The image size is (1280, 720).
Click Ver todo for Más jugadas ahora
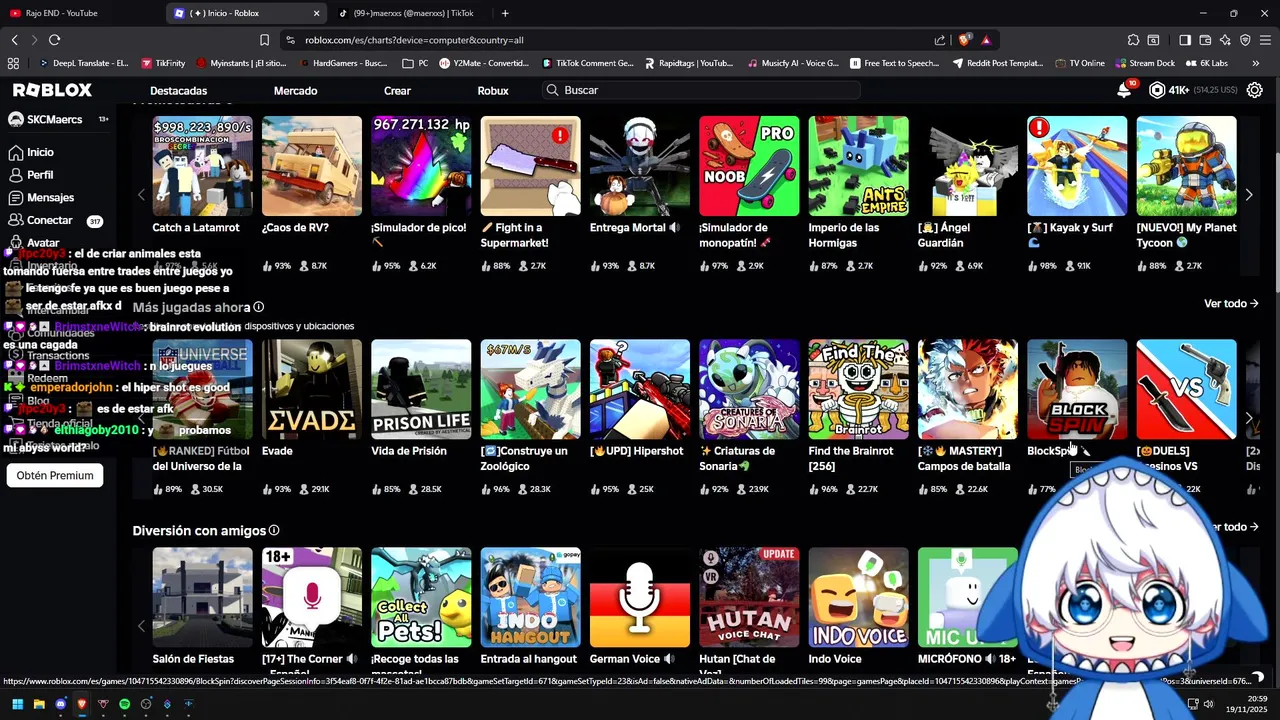(x=1231, y=303)
